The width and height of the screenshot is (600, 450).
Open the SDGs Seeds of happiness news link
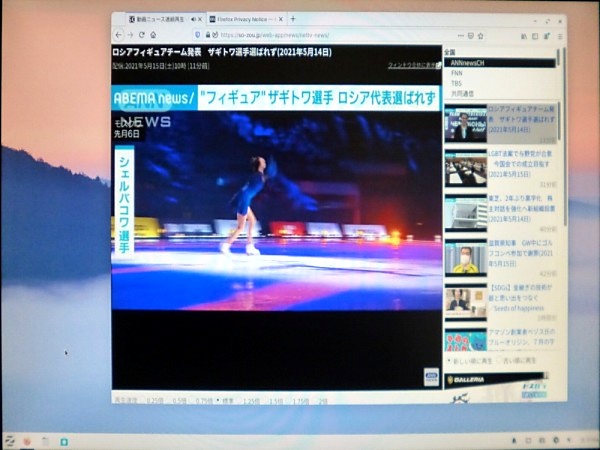pyautogui.click(x=520, y=298)
